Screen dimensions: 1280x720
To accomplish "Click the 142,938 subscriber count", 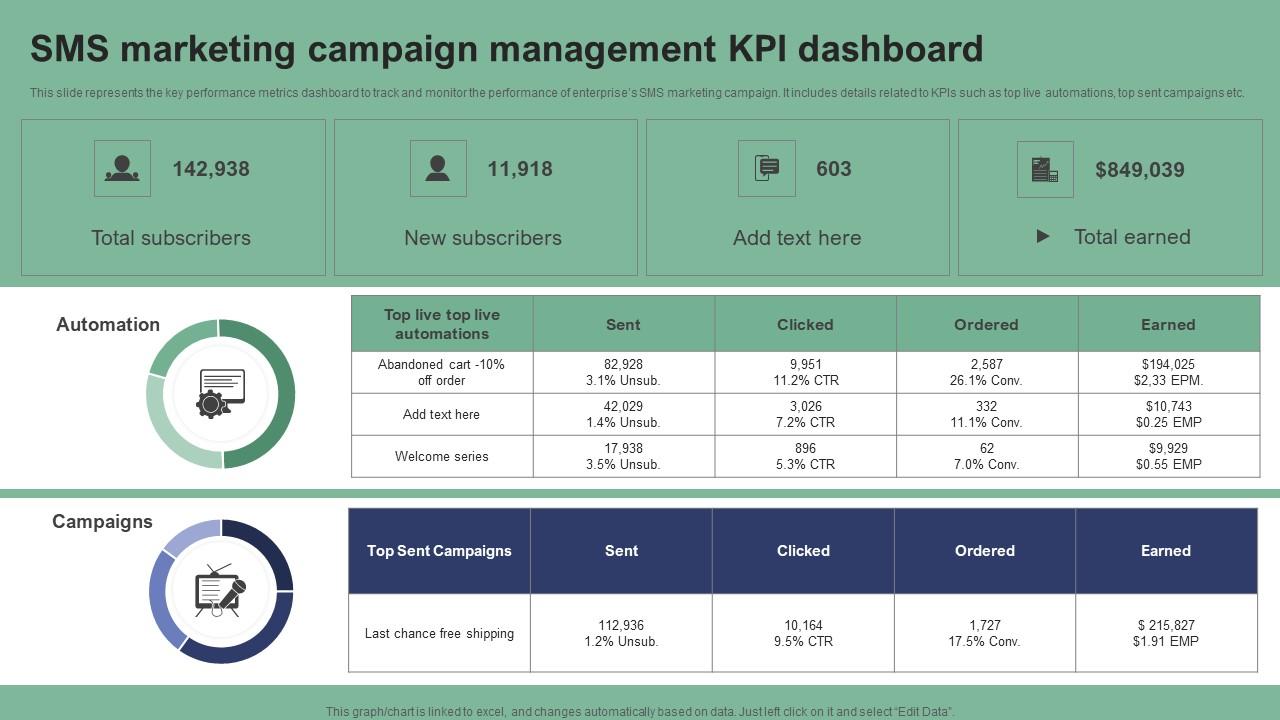I will click(x=211, y=169).
